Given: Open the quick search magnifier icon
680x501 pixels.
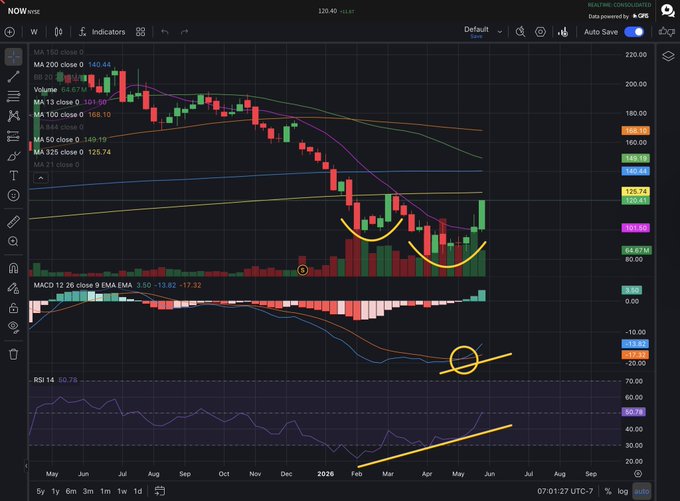Looking at the screenshot, I should click(520, 32).
